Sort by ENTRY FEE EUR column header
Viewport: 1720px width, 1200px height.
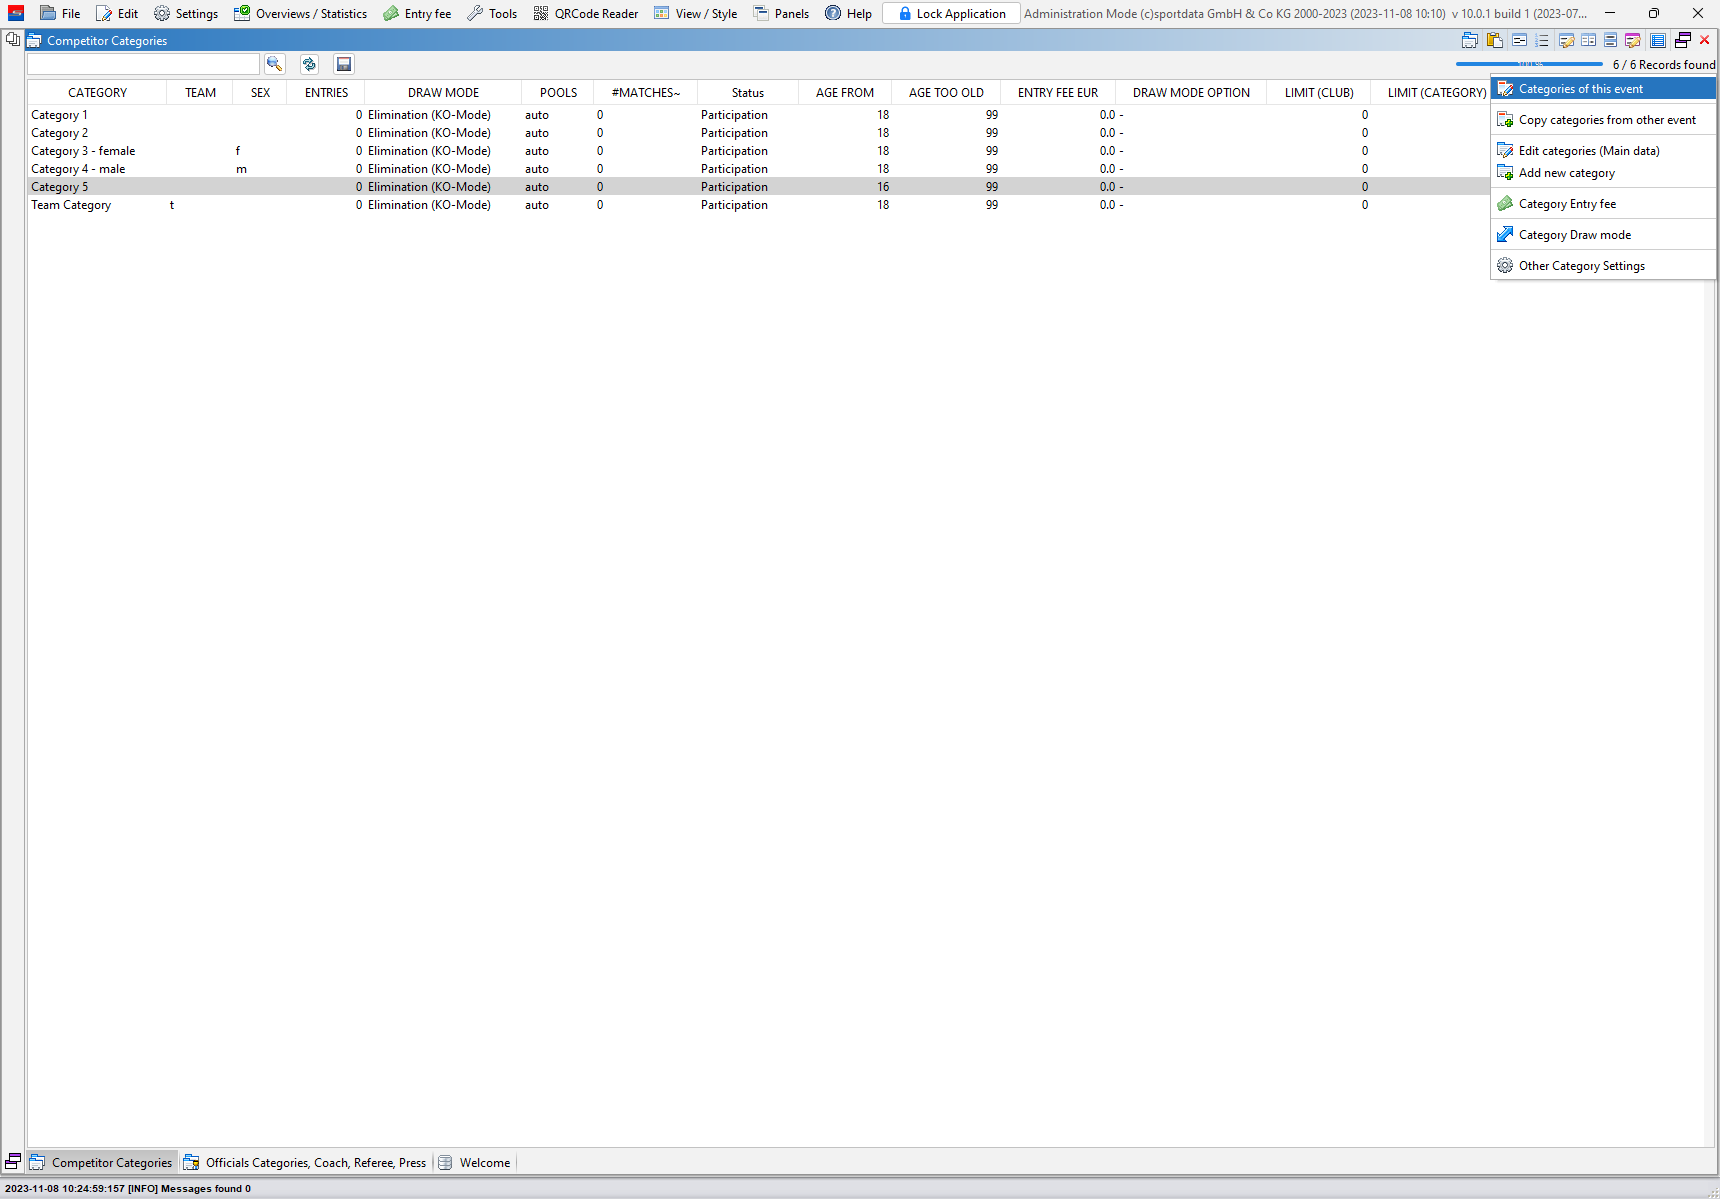pos(1058,93)
